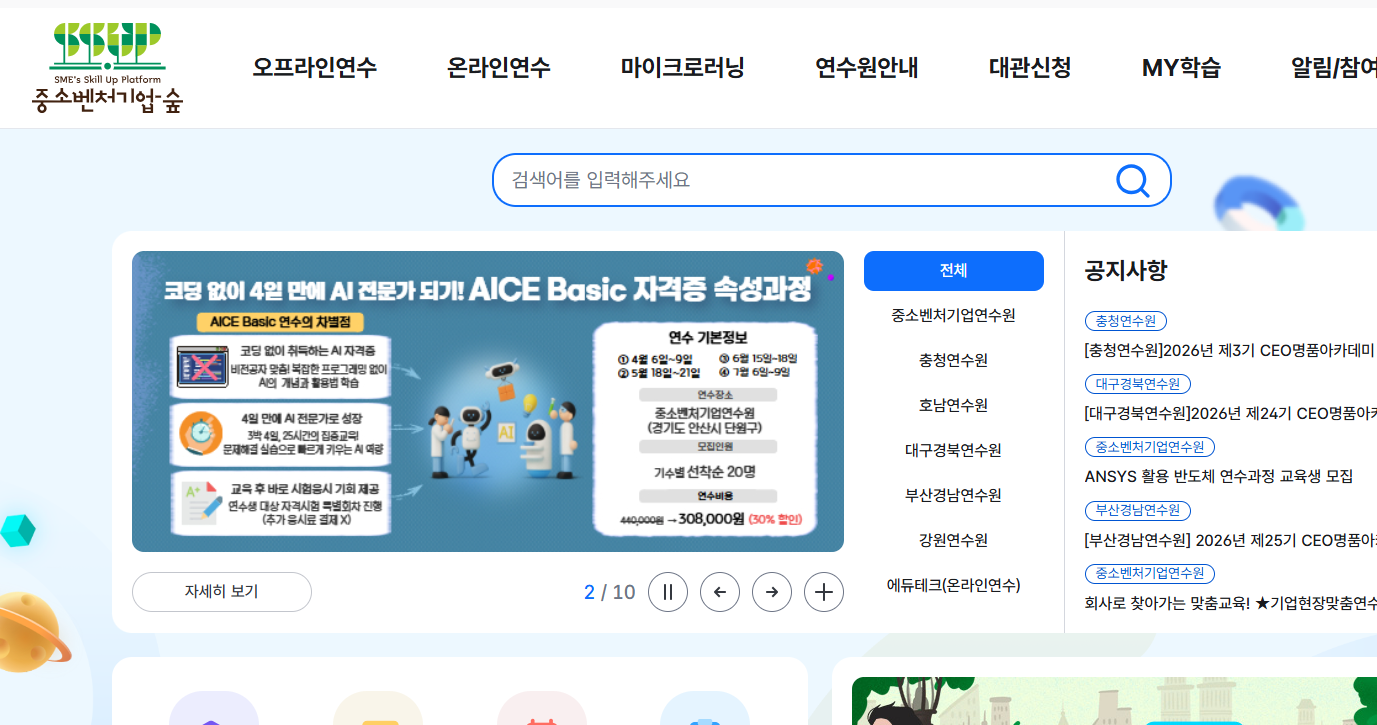This screenshot has height=725, width=1377.
Task: Open the 공지사항 heading
Action: (x=1125, y=270)
